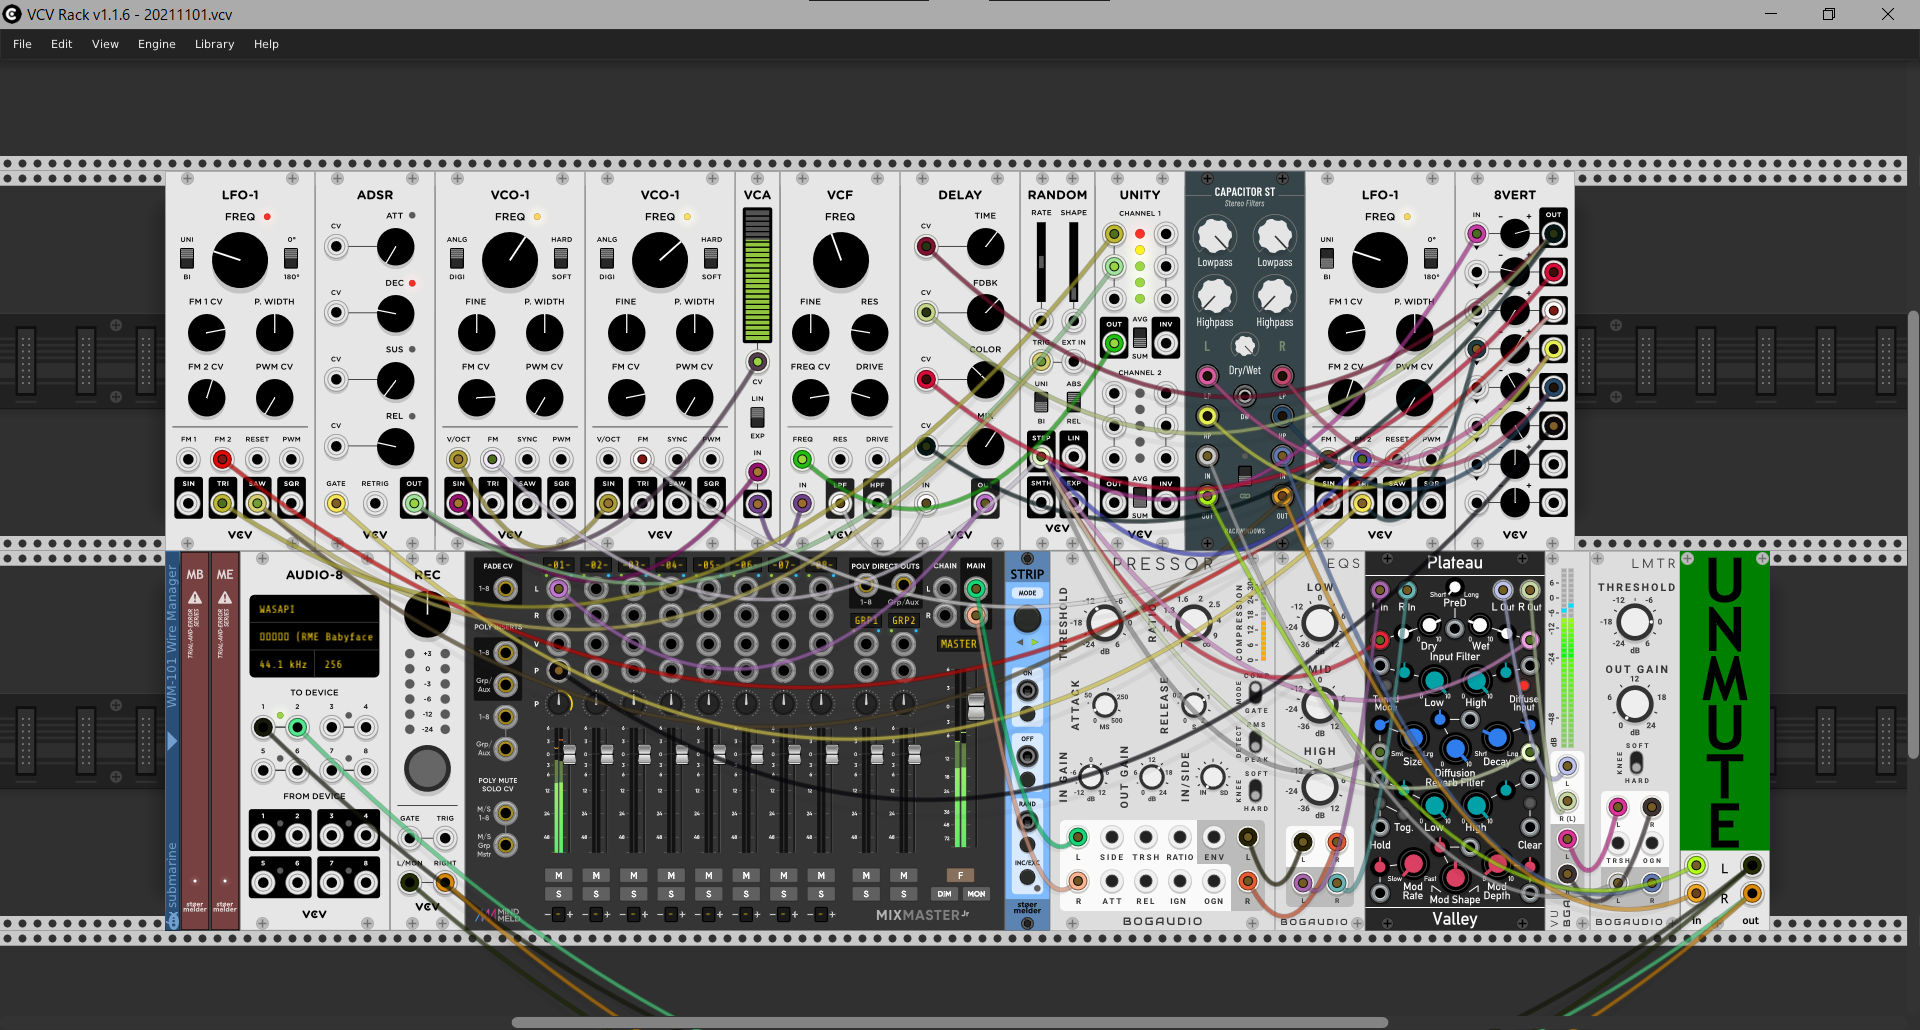
Task: Open the Library menu
Action: (x=214, y=44)
